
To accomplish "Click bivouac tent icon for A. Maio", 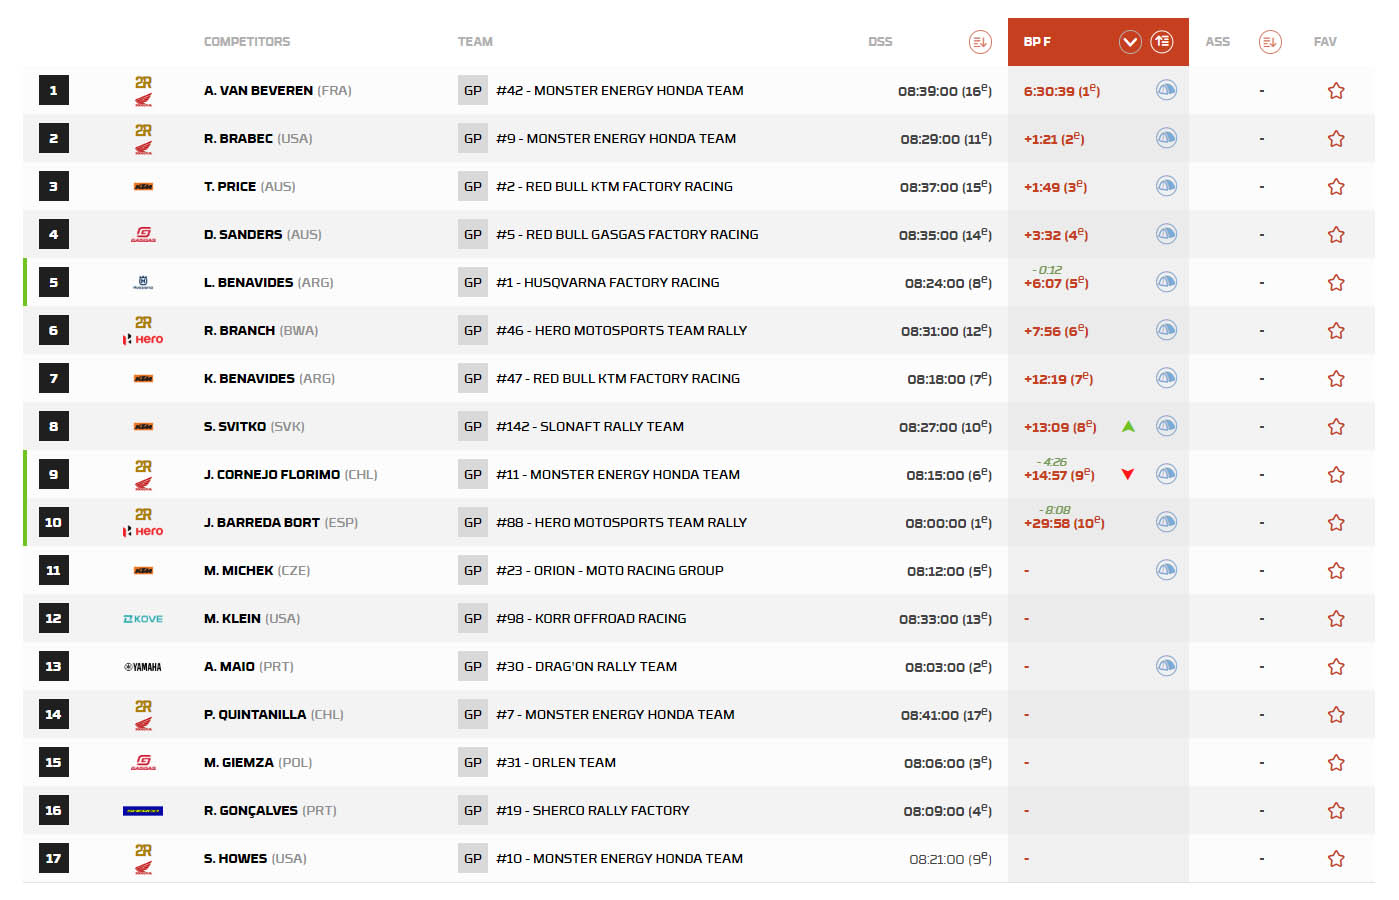I will [1166, 666].
